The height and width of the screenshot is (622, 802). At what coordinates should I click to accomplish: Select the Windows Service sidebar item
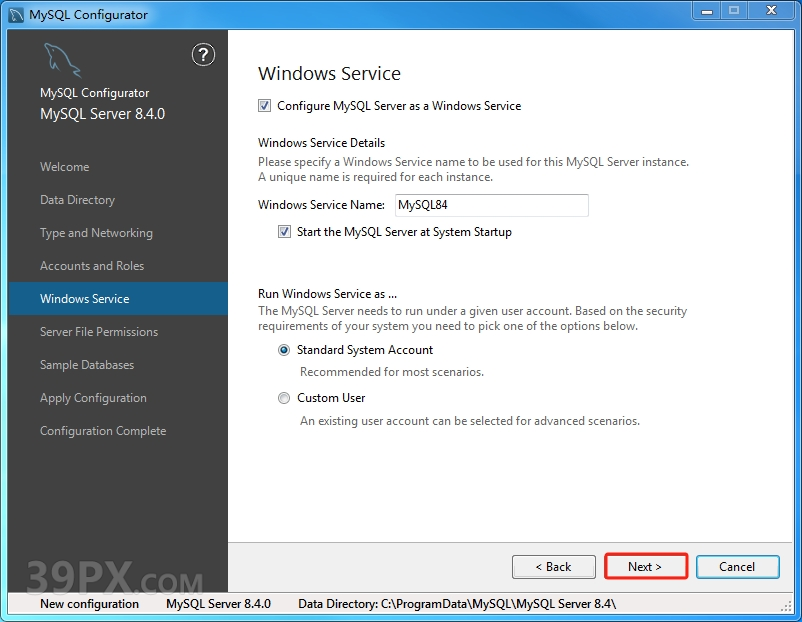(84, 299)
